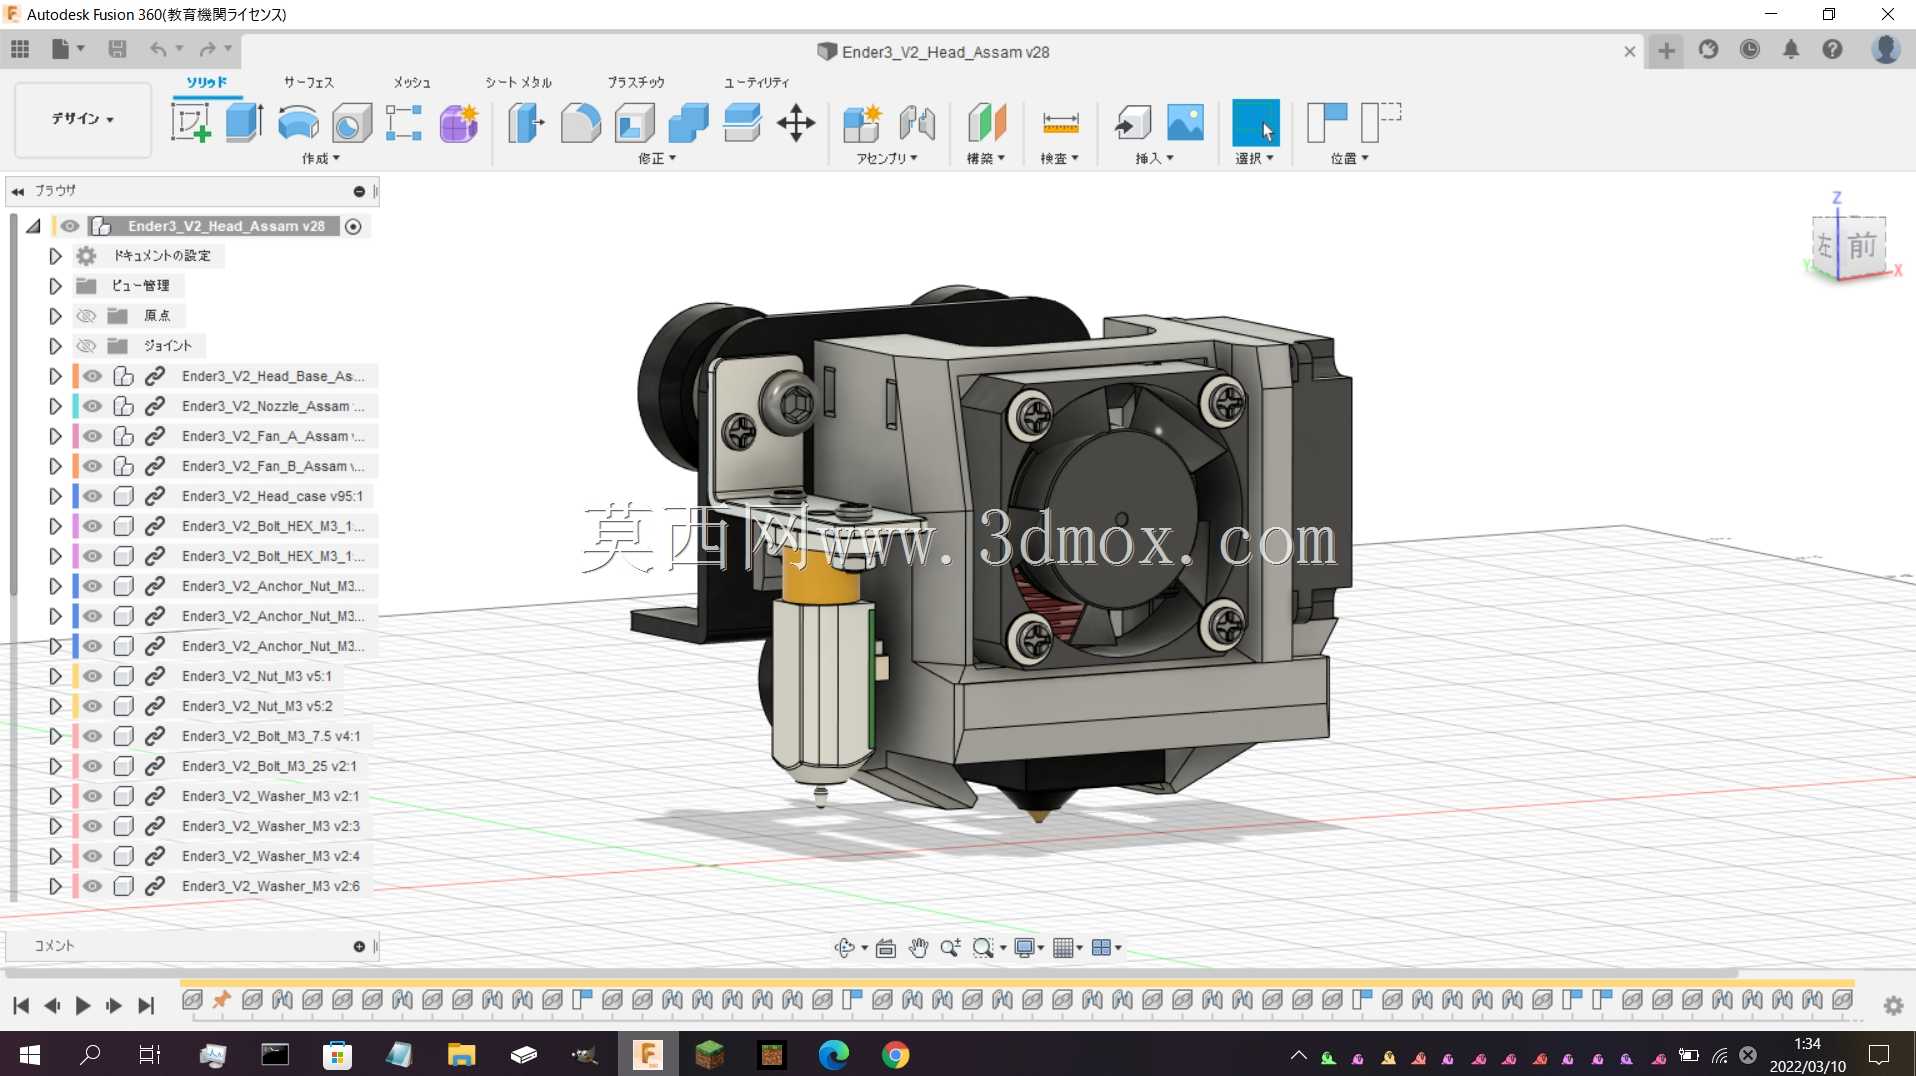
Task: Click the Look At icon
Action: (x=886, y=947)
